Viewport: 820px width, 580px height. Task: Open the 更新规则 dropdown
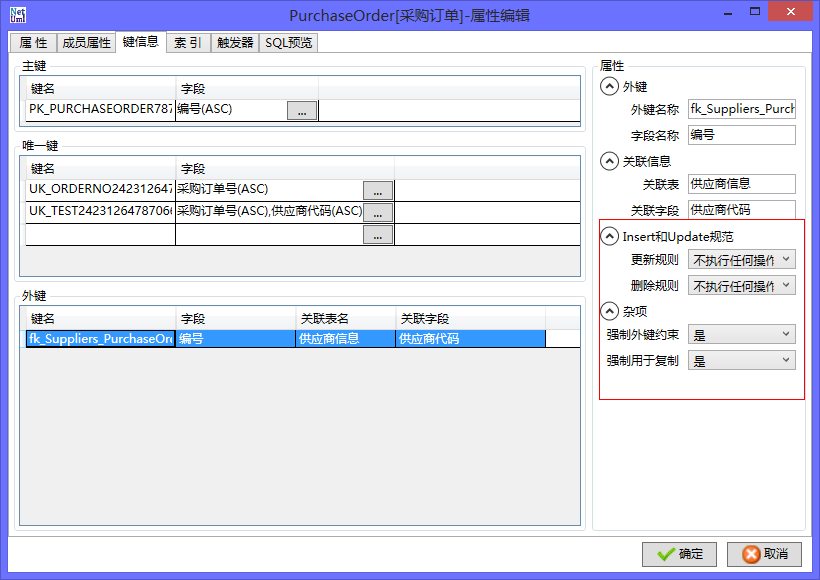pyautogui.click(x=741, y=260)
